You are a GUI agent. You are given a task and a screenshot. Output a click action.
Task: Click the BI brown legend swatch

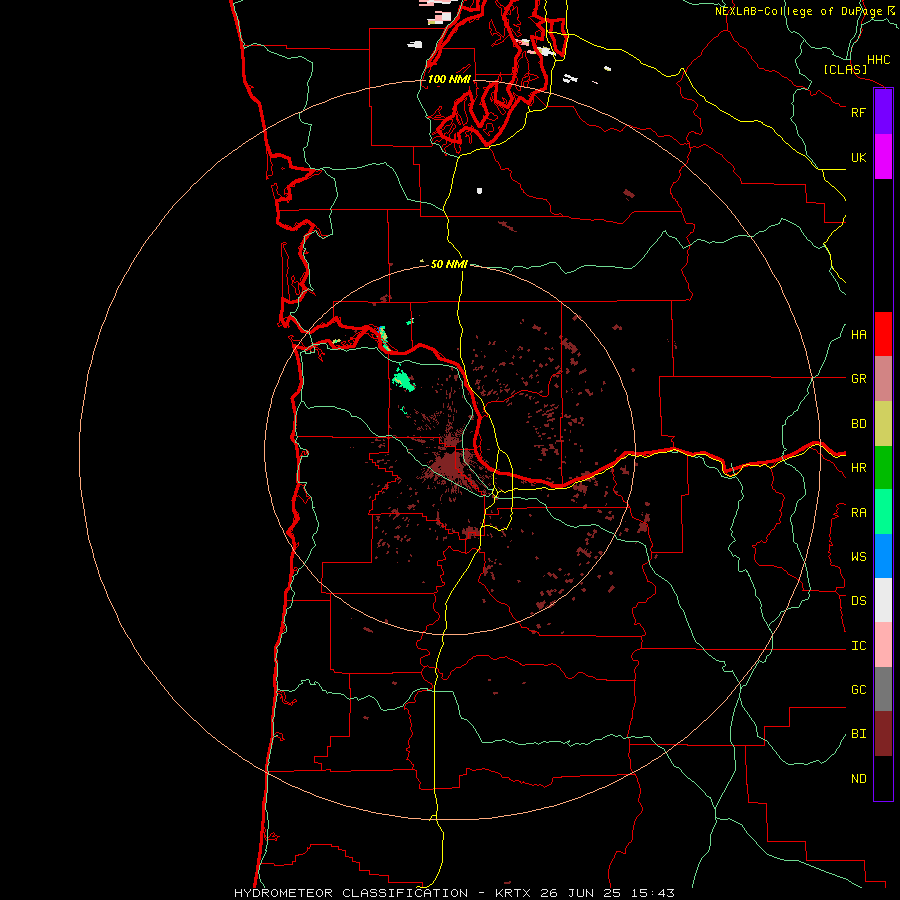click(883, 734)
